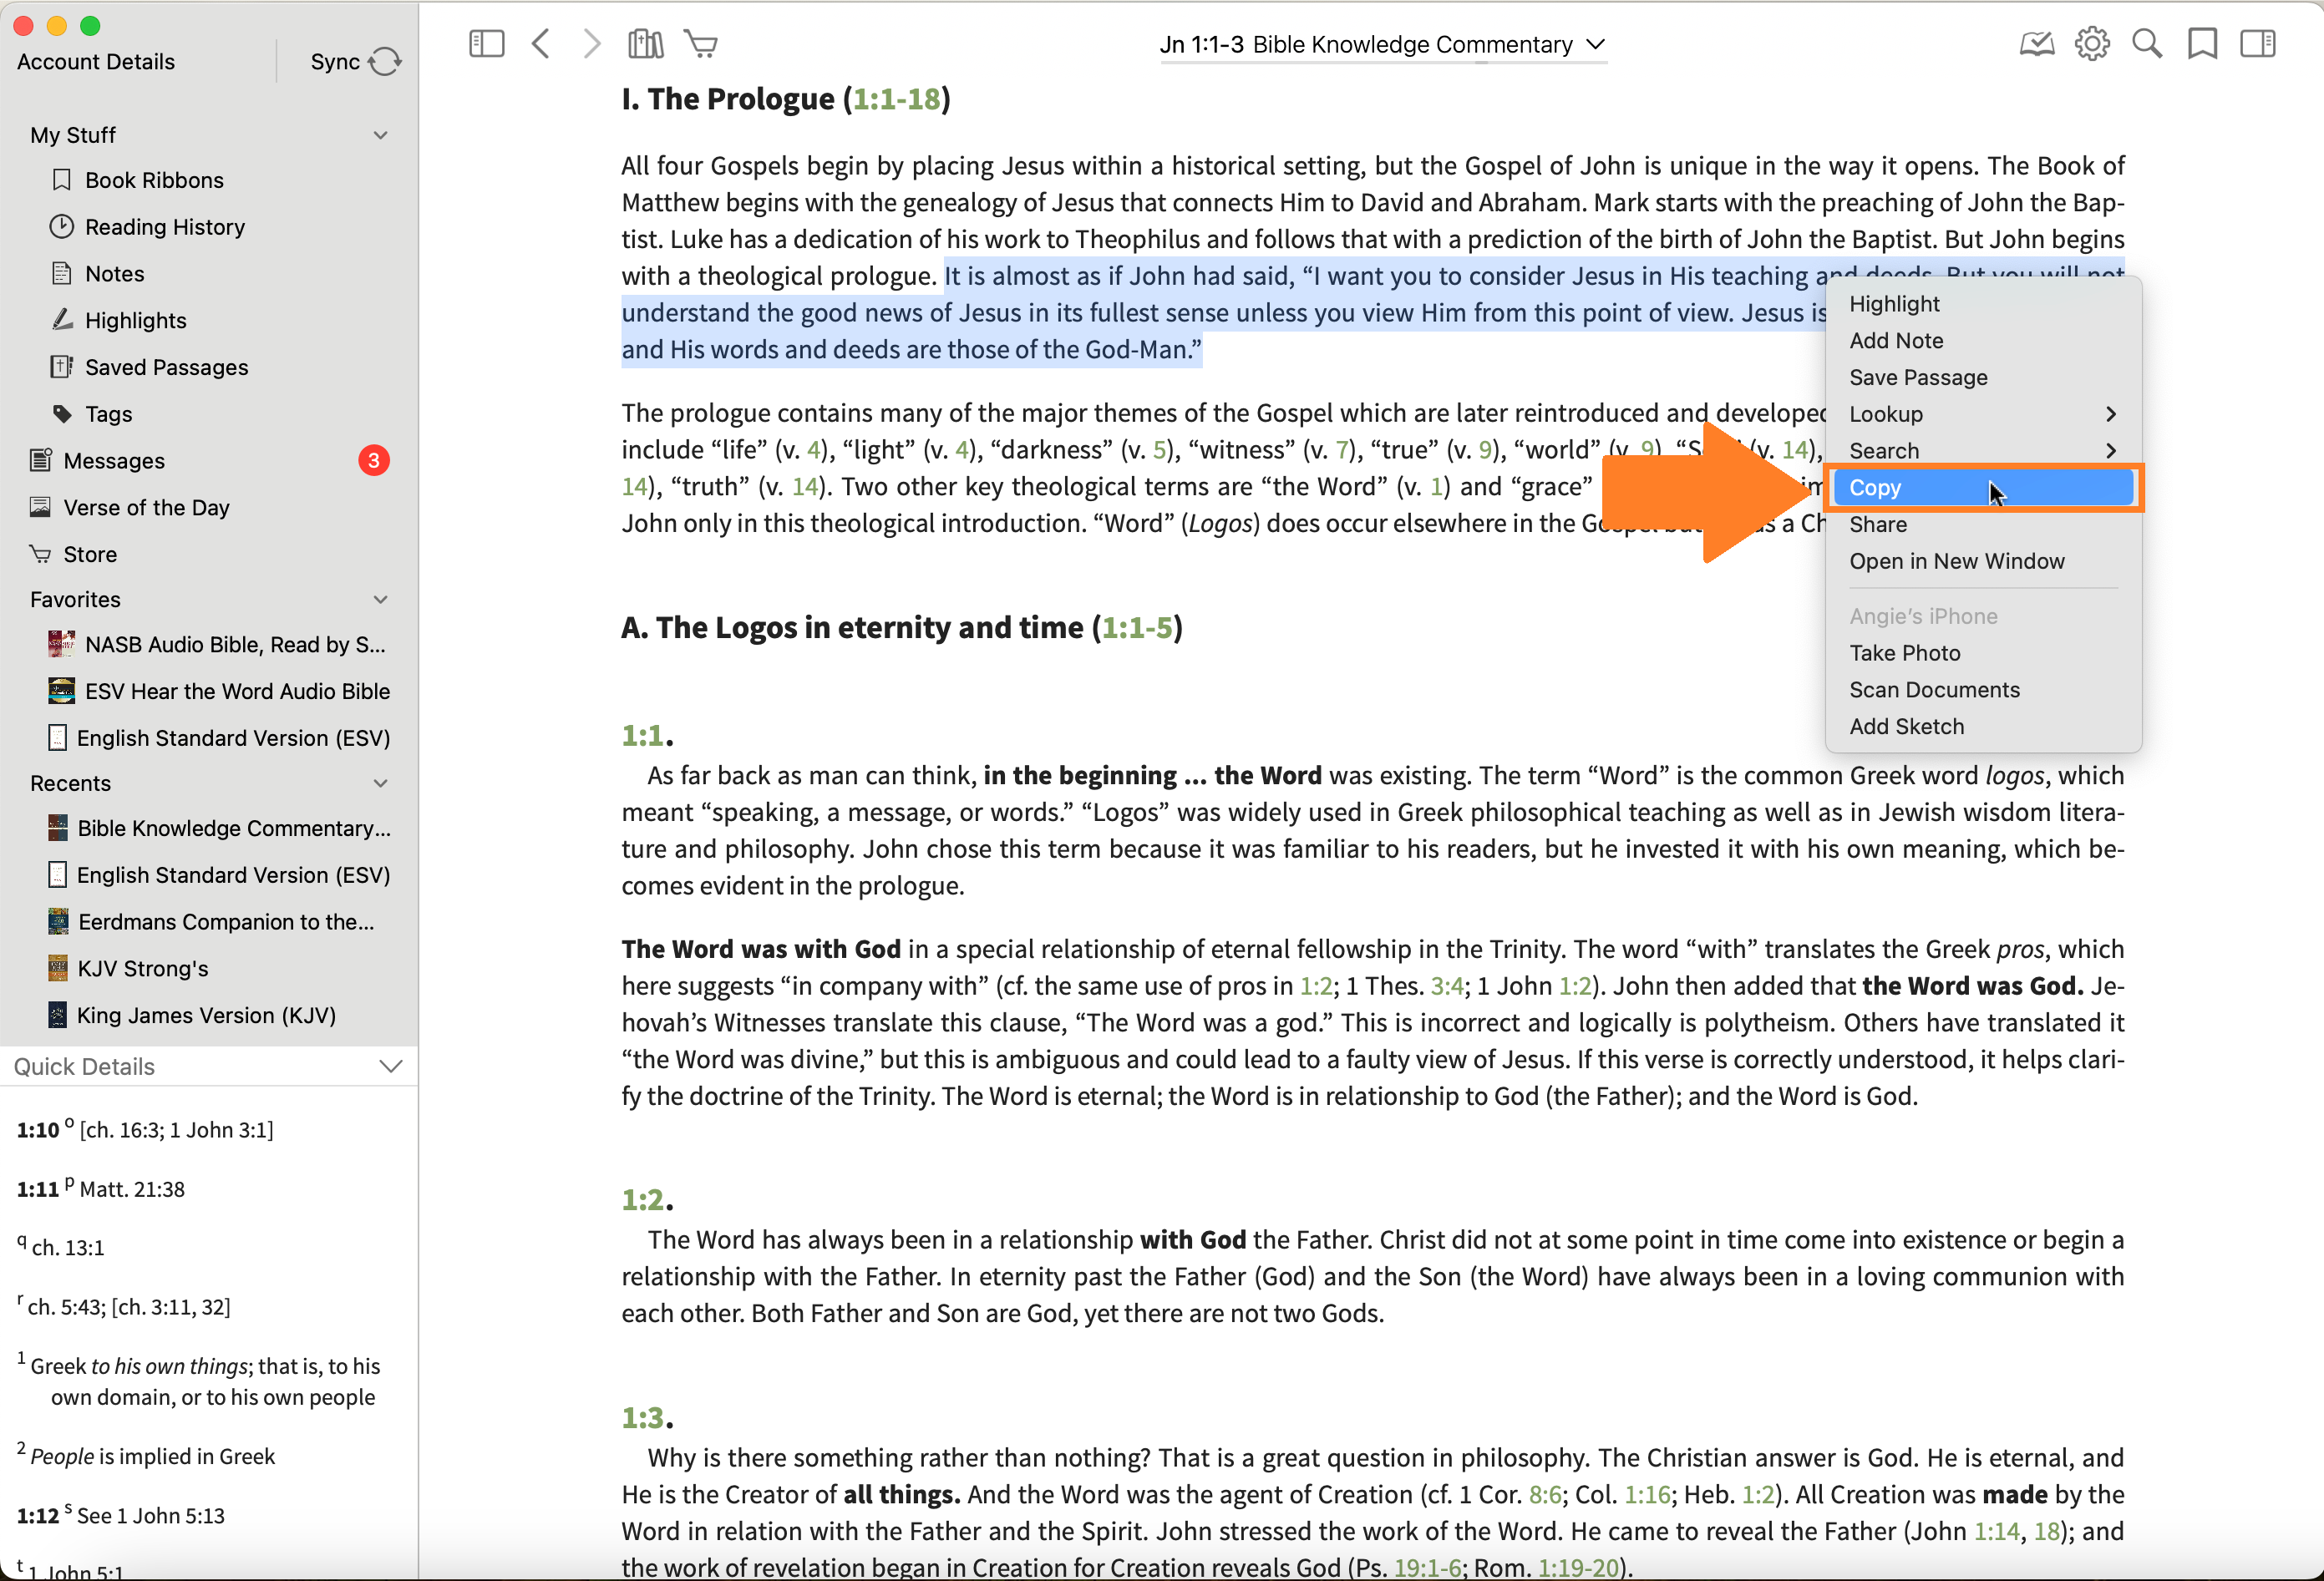
Task: Collapse the Quick Details panel
Action: [x=391, y=1066]
